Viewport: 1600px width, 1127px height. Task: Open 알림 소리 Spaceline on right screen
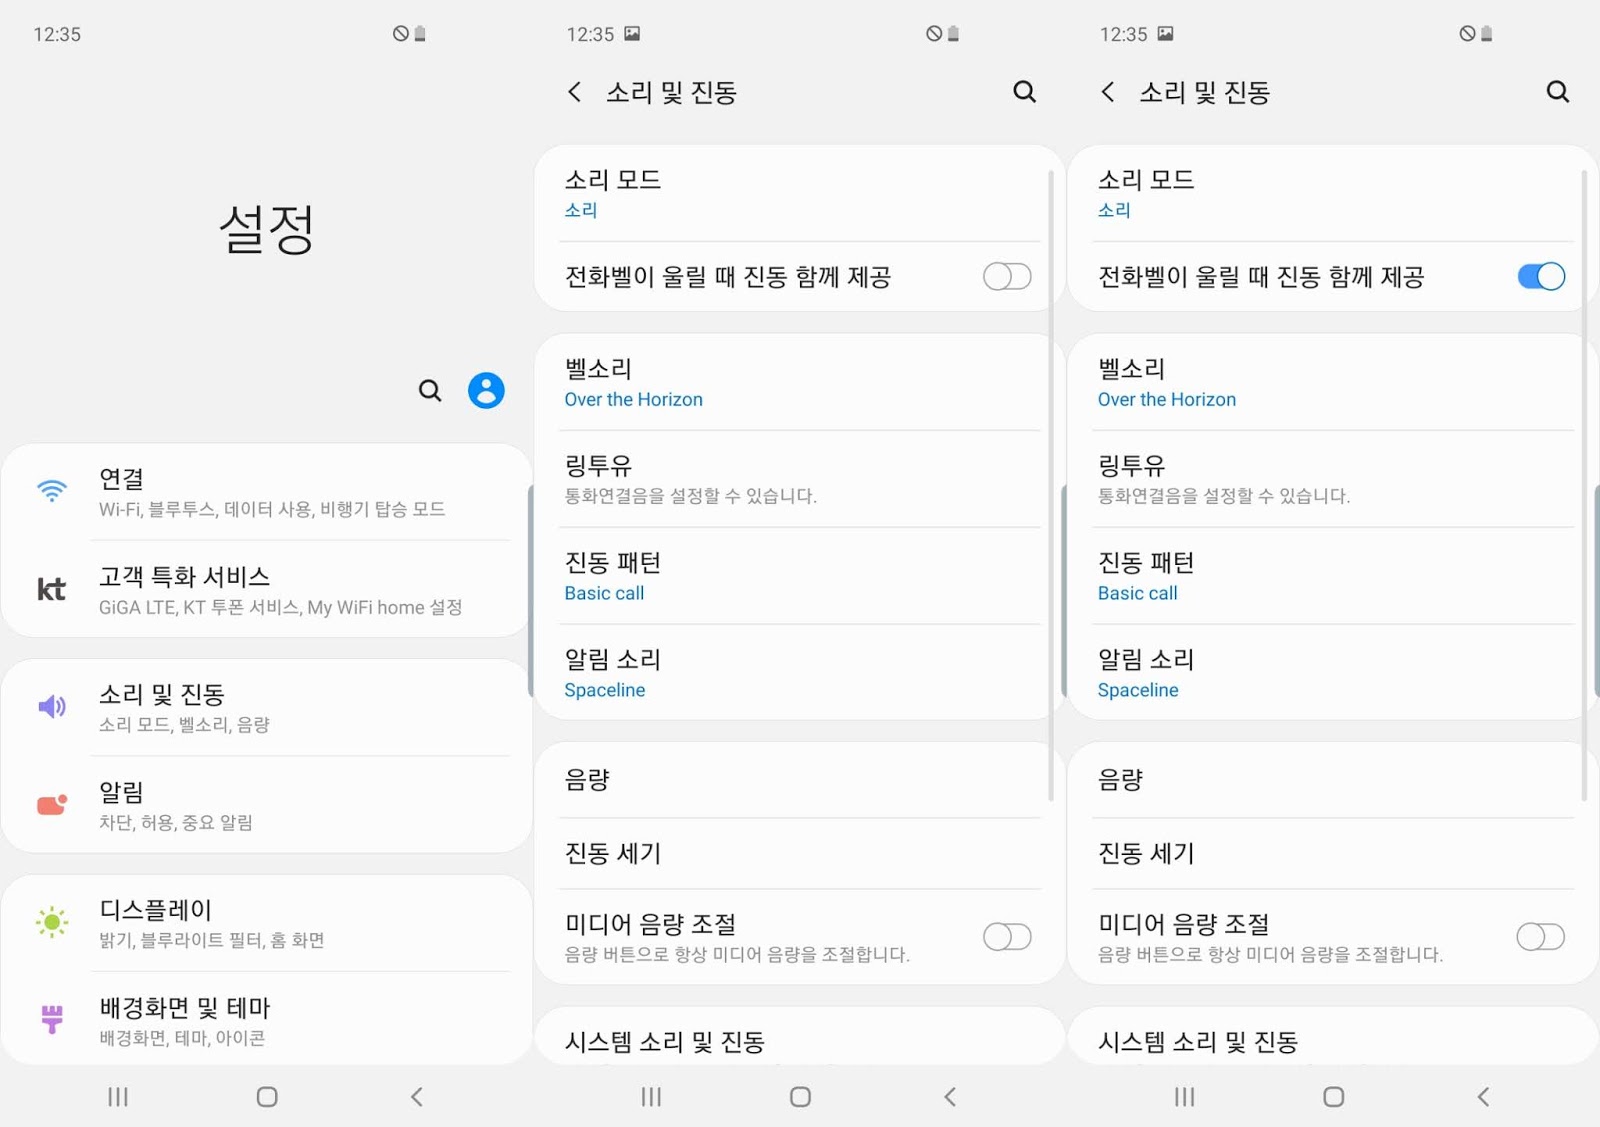[1331, 673]
